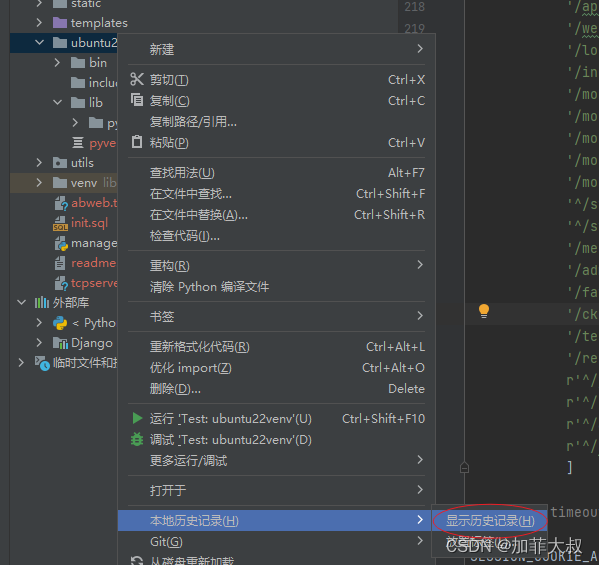Viewport: 599px width, 565px height.
Task: Select 重新格式化代码(R) menu item
Action: coord(277,347)
